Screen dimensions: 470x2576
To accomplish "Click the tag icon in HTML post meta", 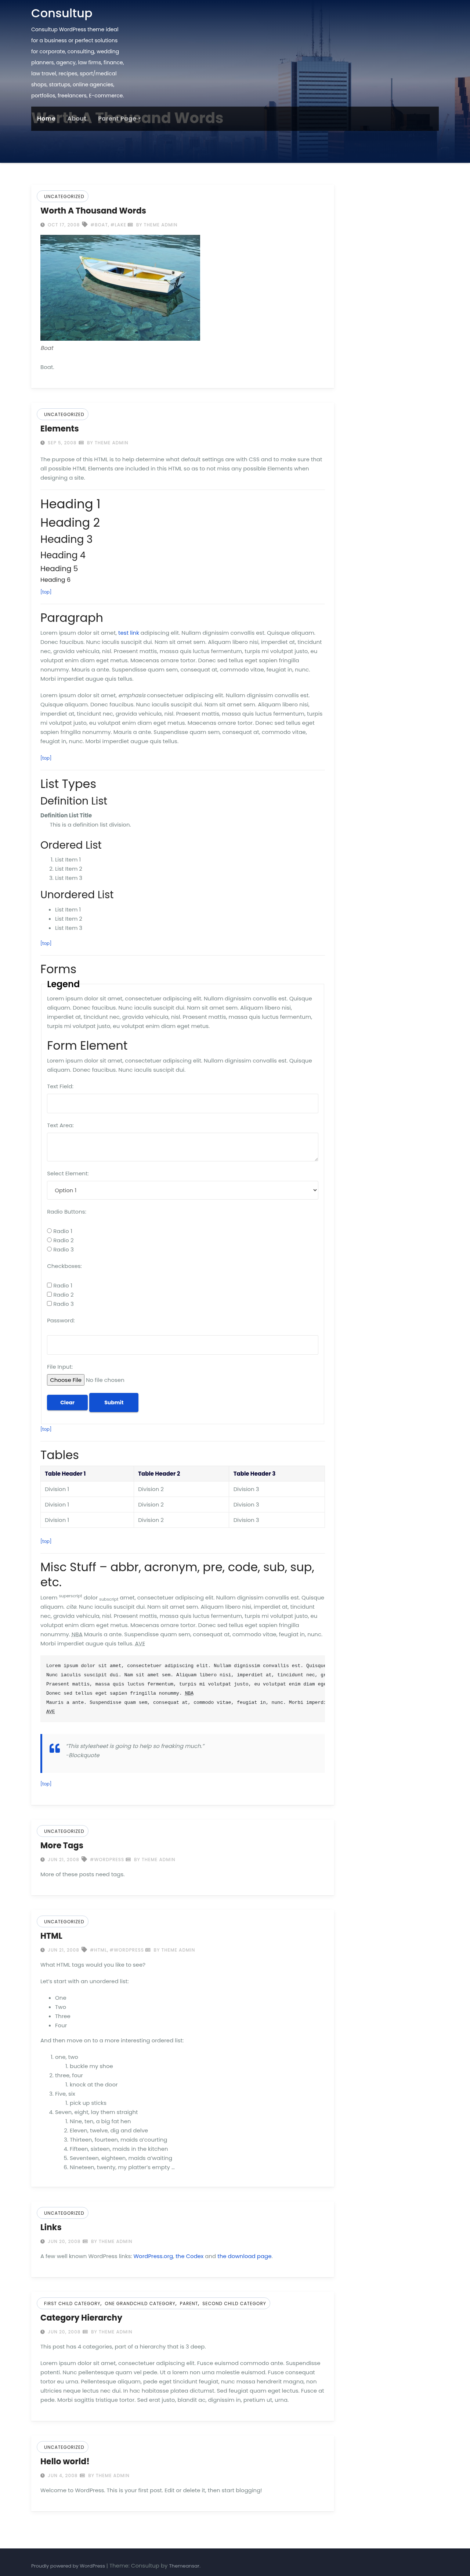I will click(x=84, y=1950).
